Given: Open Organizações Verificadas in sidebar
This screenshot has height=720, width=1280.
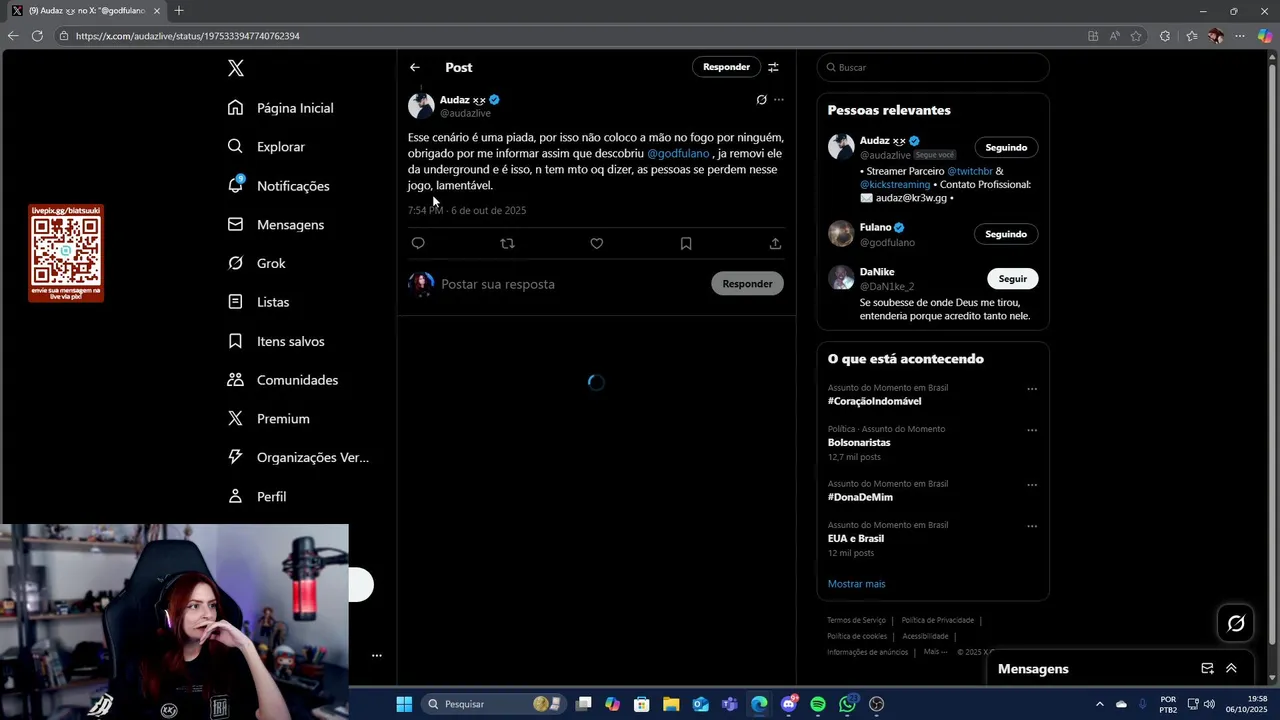Looking at the screenshot, I should [298, 457].
